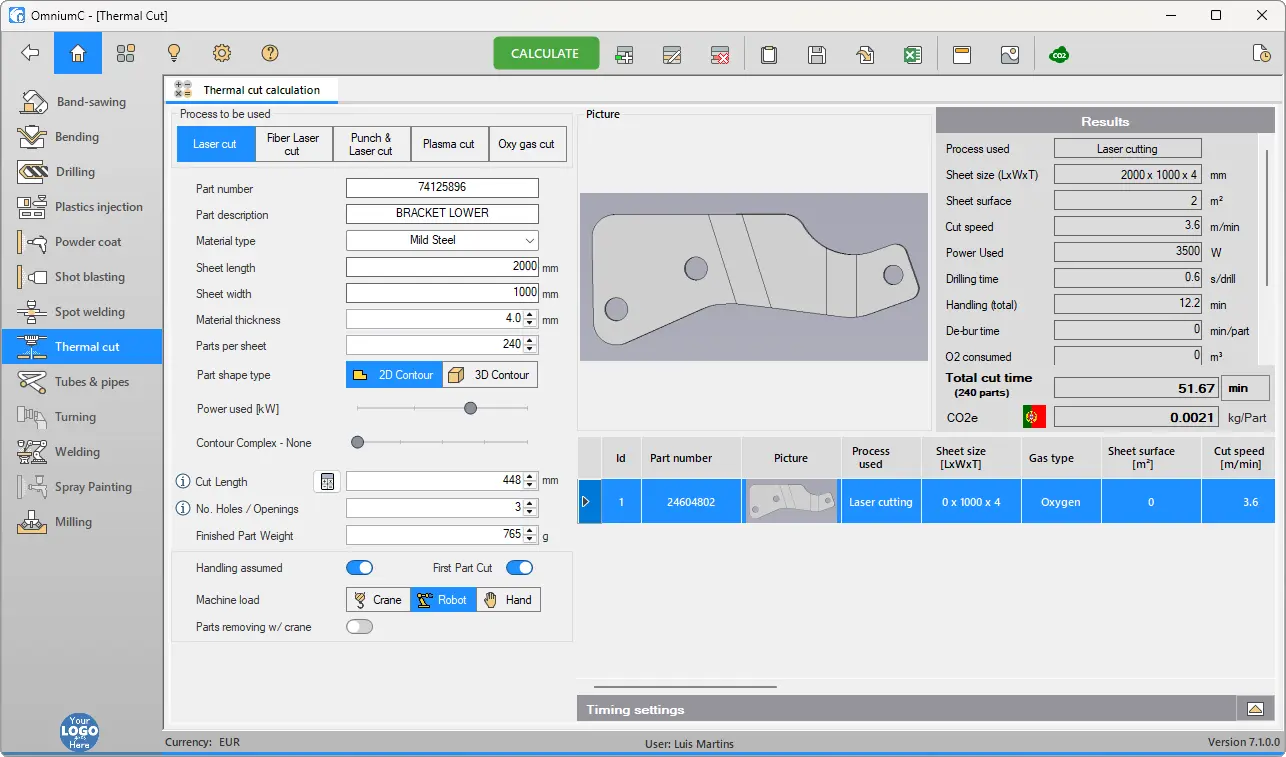This screenshot has width=1286, height=757.
Task: Open the calculator next to Cut Length
Action: 327,482
